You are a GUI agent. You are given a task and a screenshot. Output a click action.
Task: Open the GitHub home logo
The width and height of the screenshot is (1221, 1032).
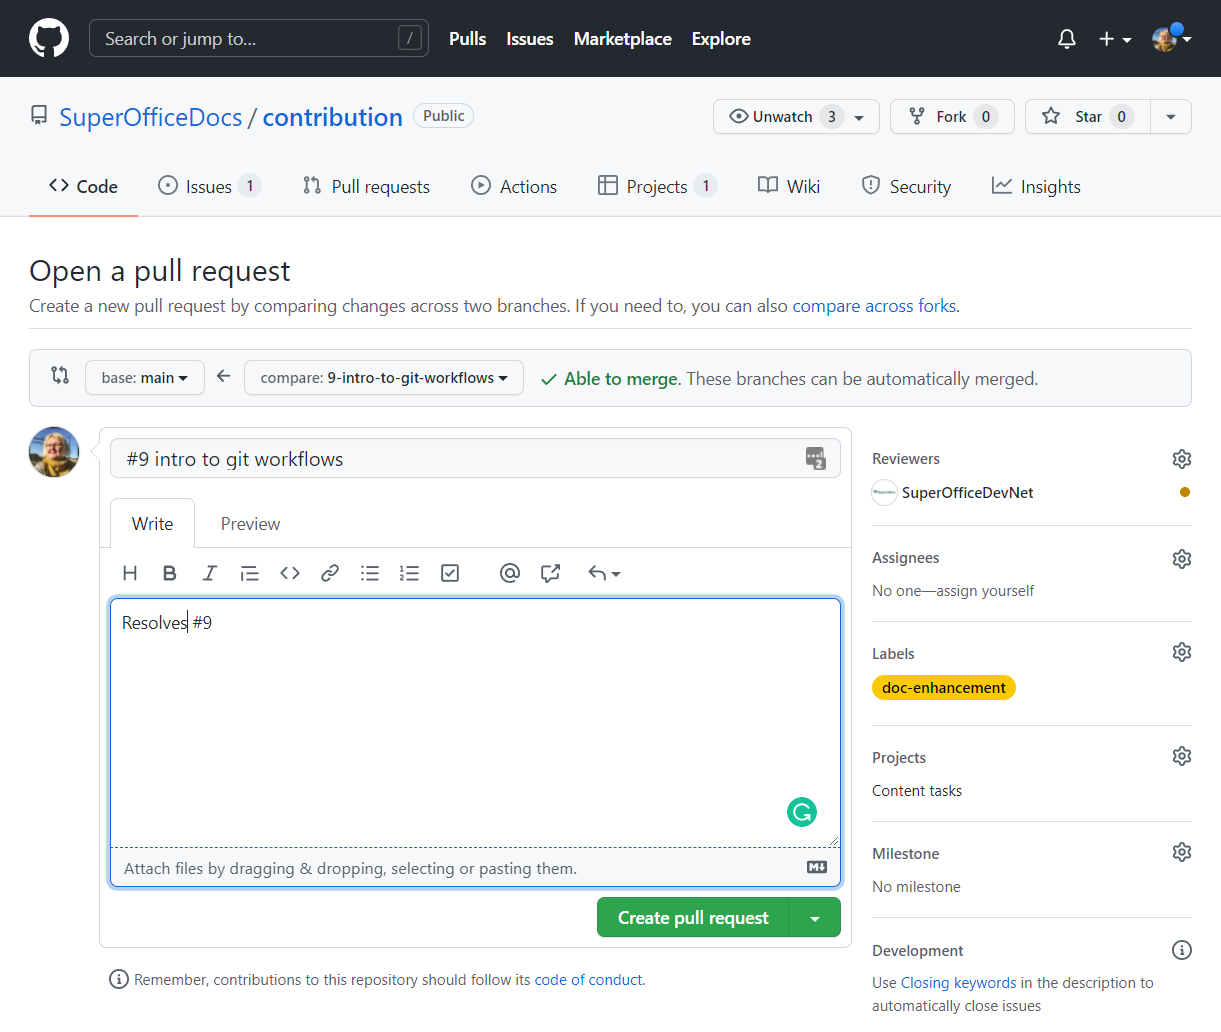click(49, 39)
